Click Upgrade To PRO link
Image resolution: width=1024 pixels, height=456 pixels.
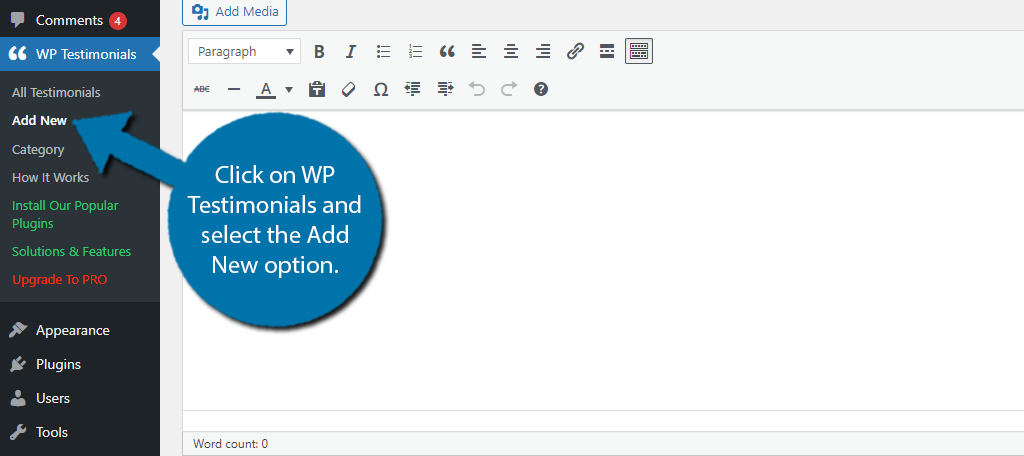click(59, 280)
